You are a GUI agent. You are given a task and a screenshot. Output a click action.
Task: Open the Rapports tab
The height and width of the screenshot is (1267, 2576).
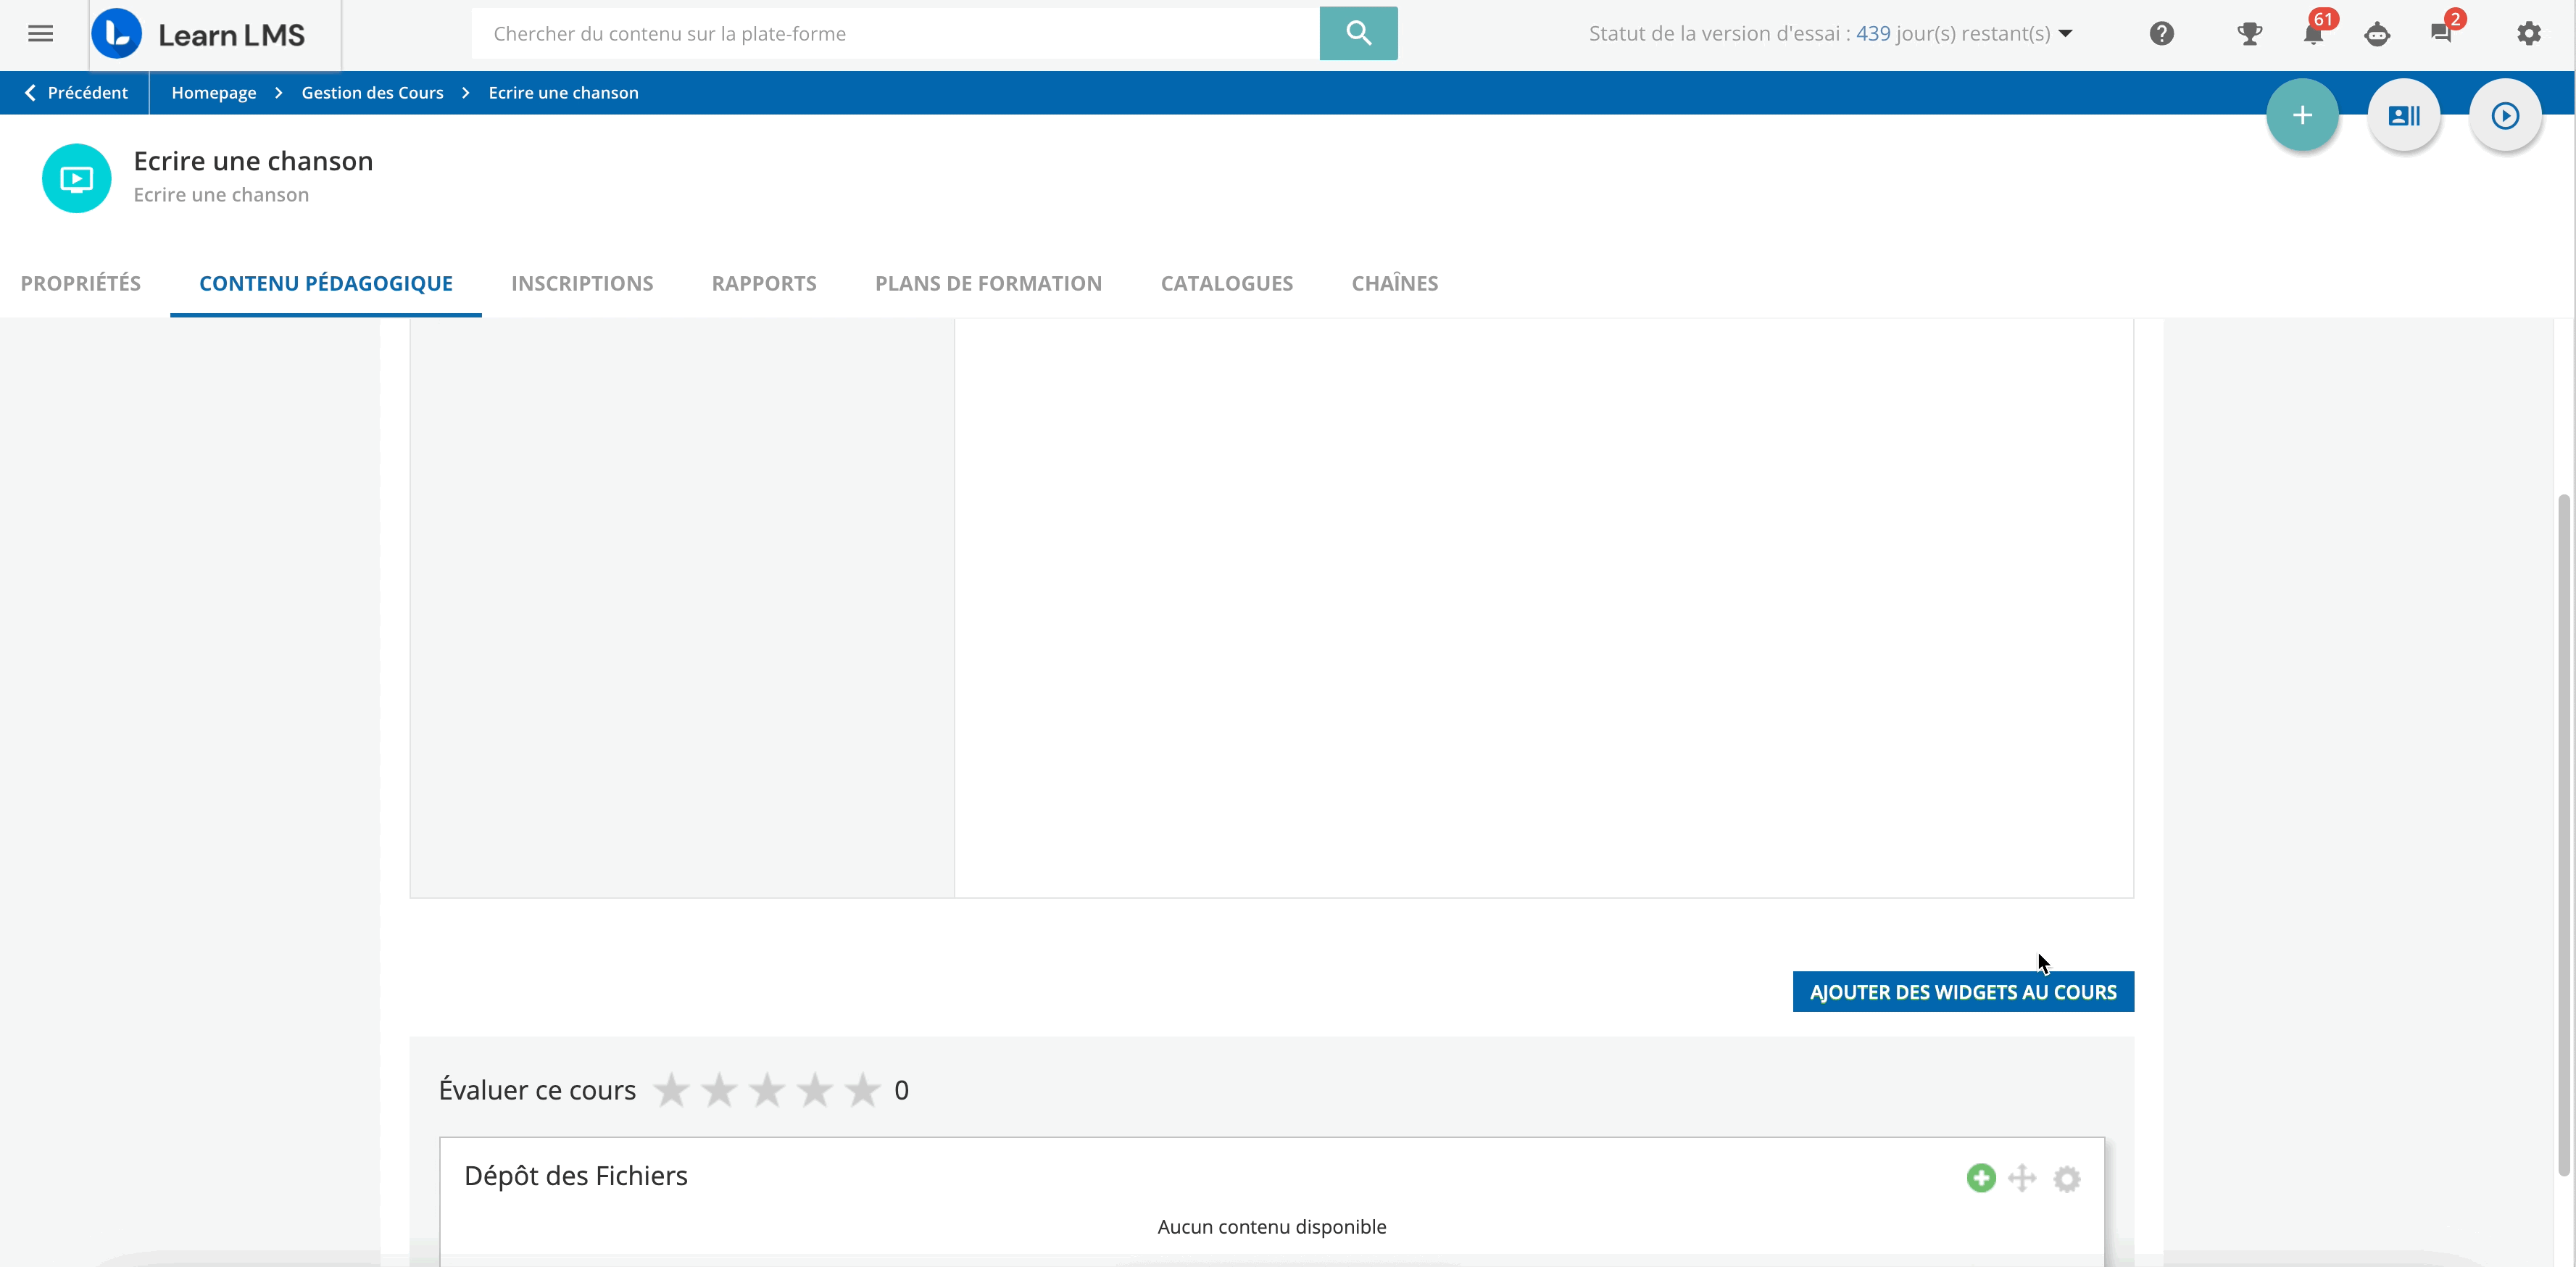click(764, 283)
